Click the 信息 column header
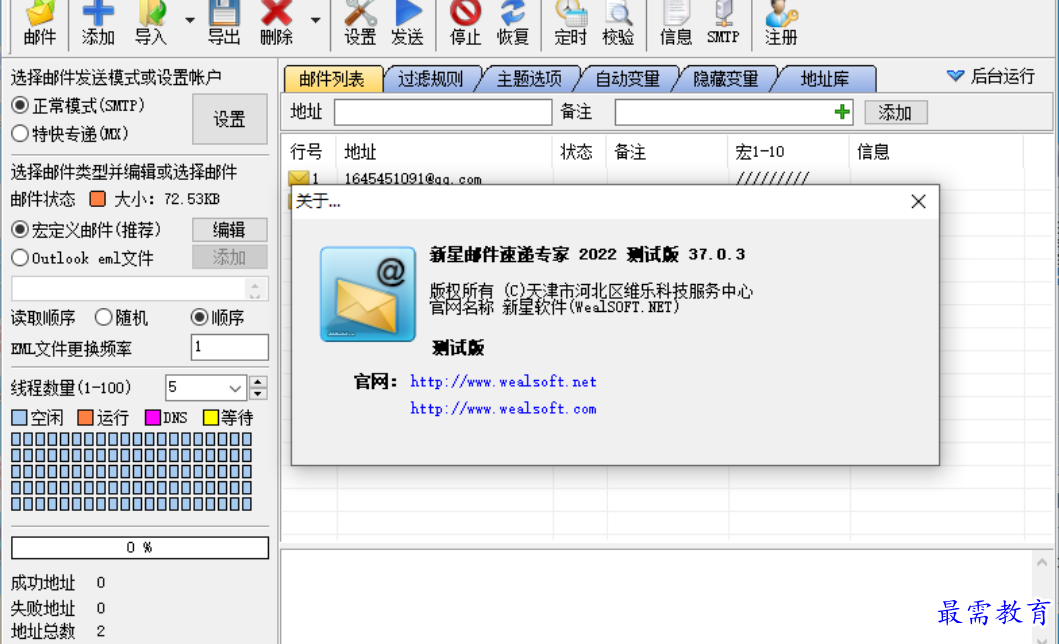Viewport: 1059px width, 644px height. click(x=936, y=152)
